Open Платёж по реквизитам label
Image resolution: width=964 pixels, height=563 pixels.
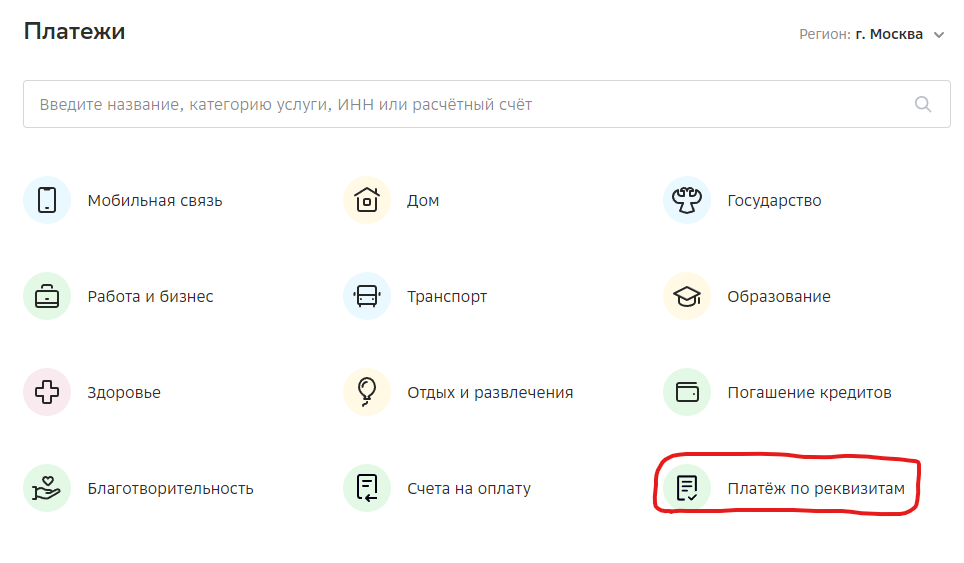(816, 489)
